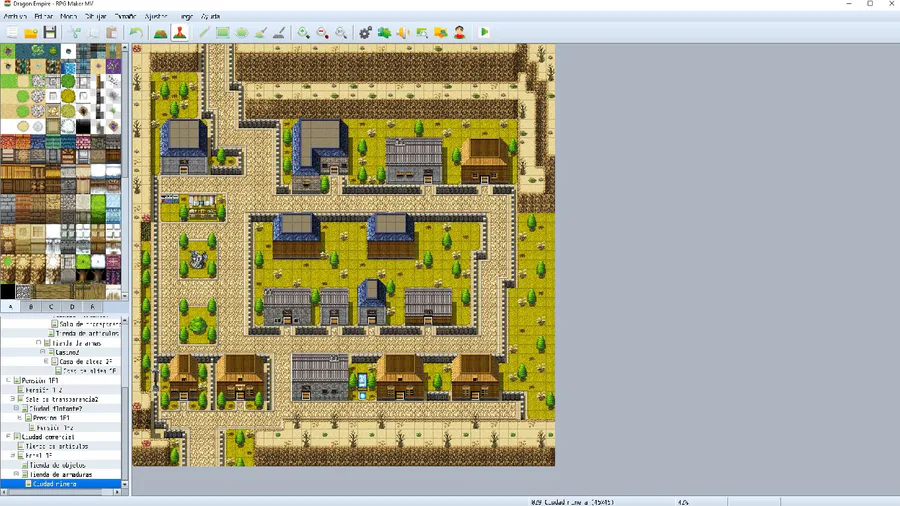This screenshot has height=506, width=900.
Task: Select the Tienda de objetos map
Action: click(57, 465)
